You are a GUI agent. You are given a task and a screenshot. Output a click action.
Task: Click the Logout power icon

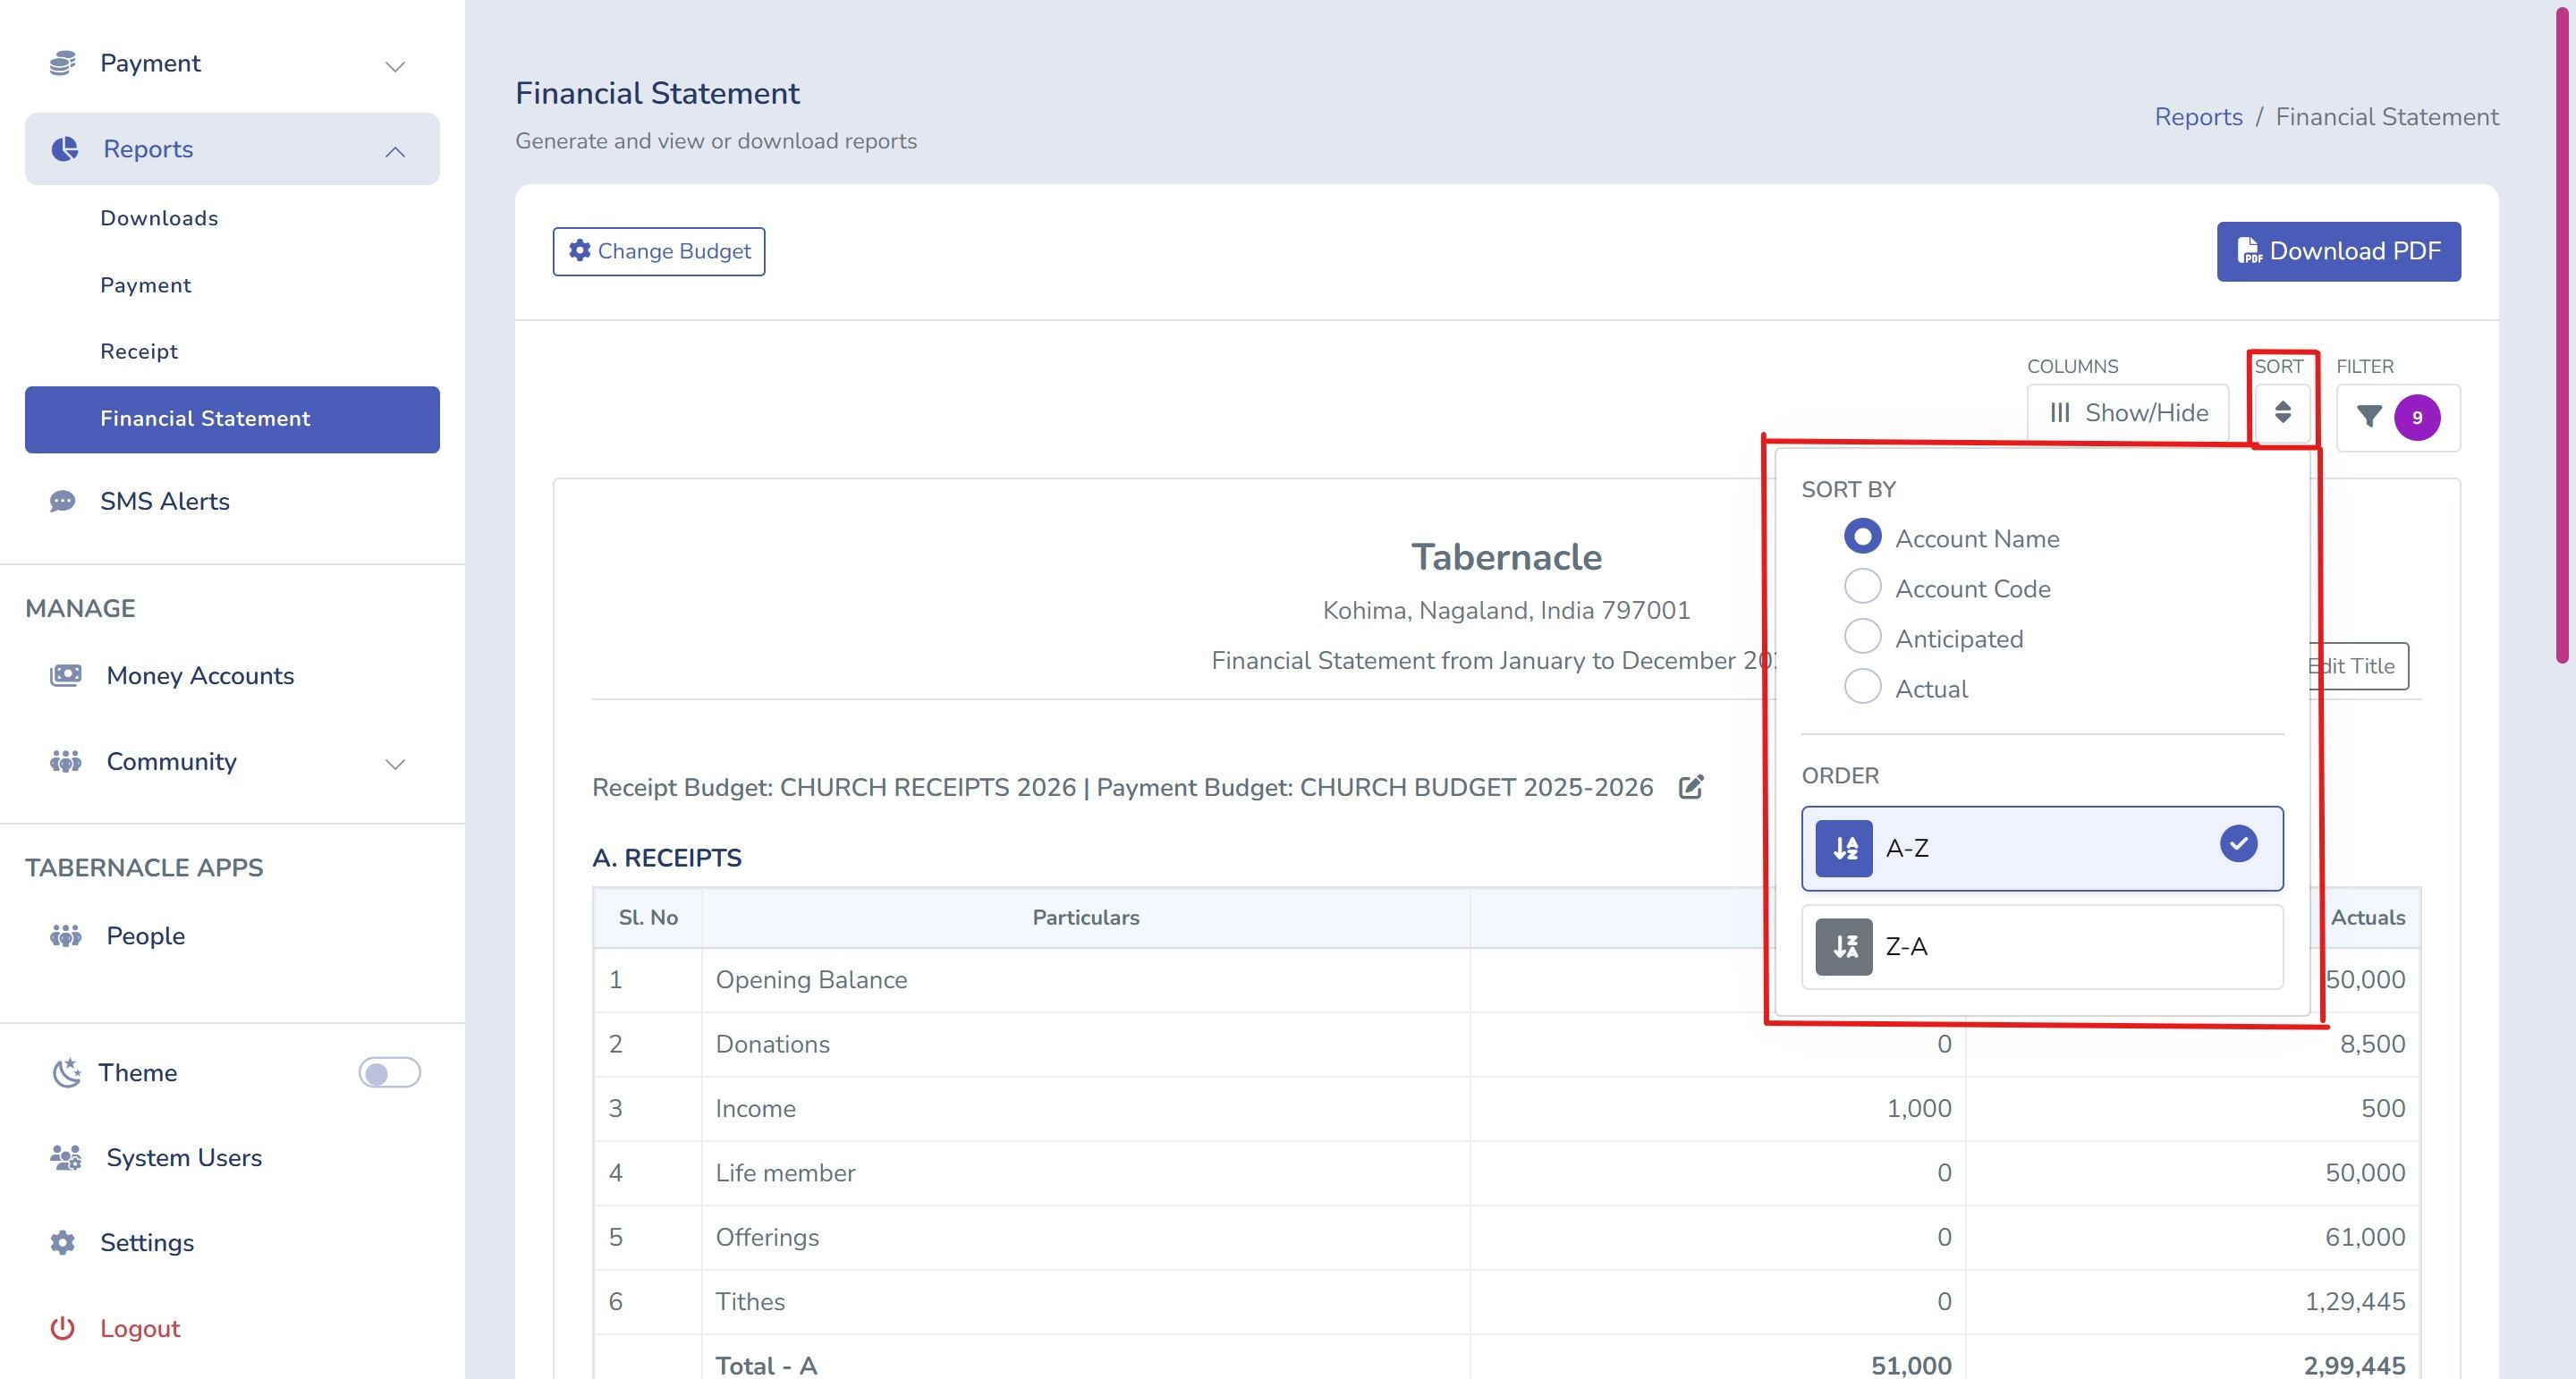[63, 1329]
